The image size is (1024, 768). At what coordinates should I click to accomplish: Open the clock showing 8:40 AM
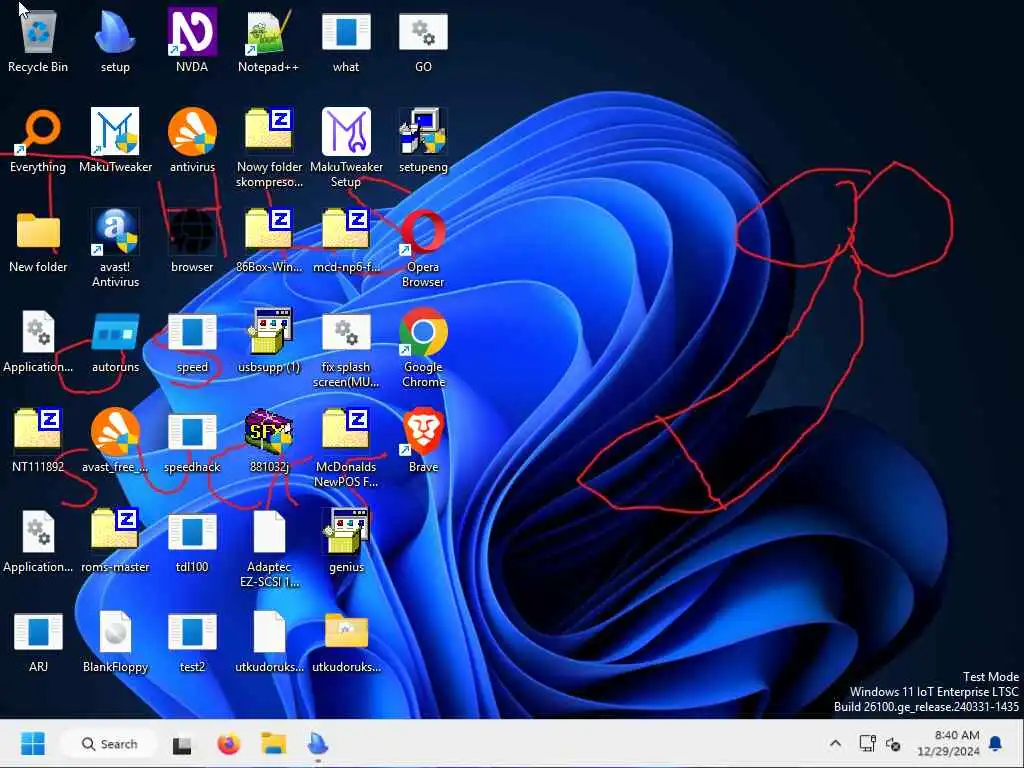point(948,744)
